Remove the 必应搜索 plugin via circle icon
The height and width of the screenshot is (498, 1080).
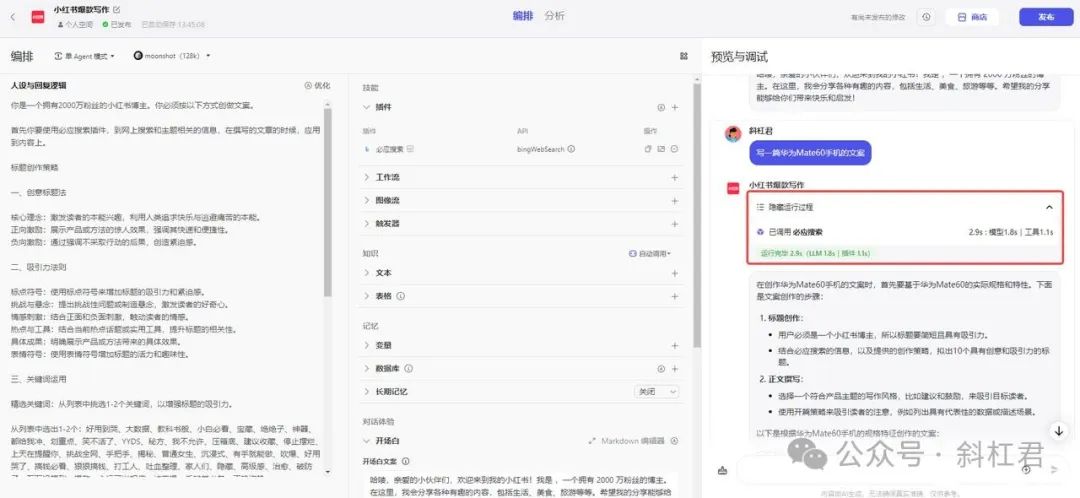675,149
